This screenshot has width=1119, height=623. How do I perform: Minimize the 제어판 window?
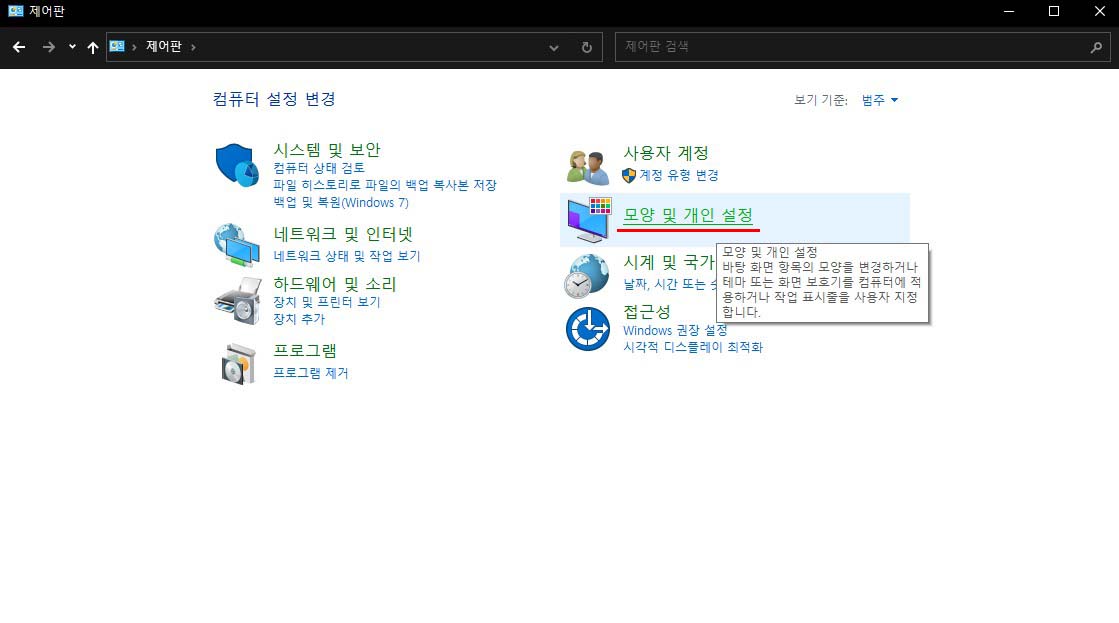[x=1009, y=11]
